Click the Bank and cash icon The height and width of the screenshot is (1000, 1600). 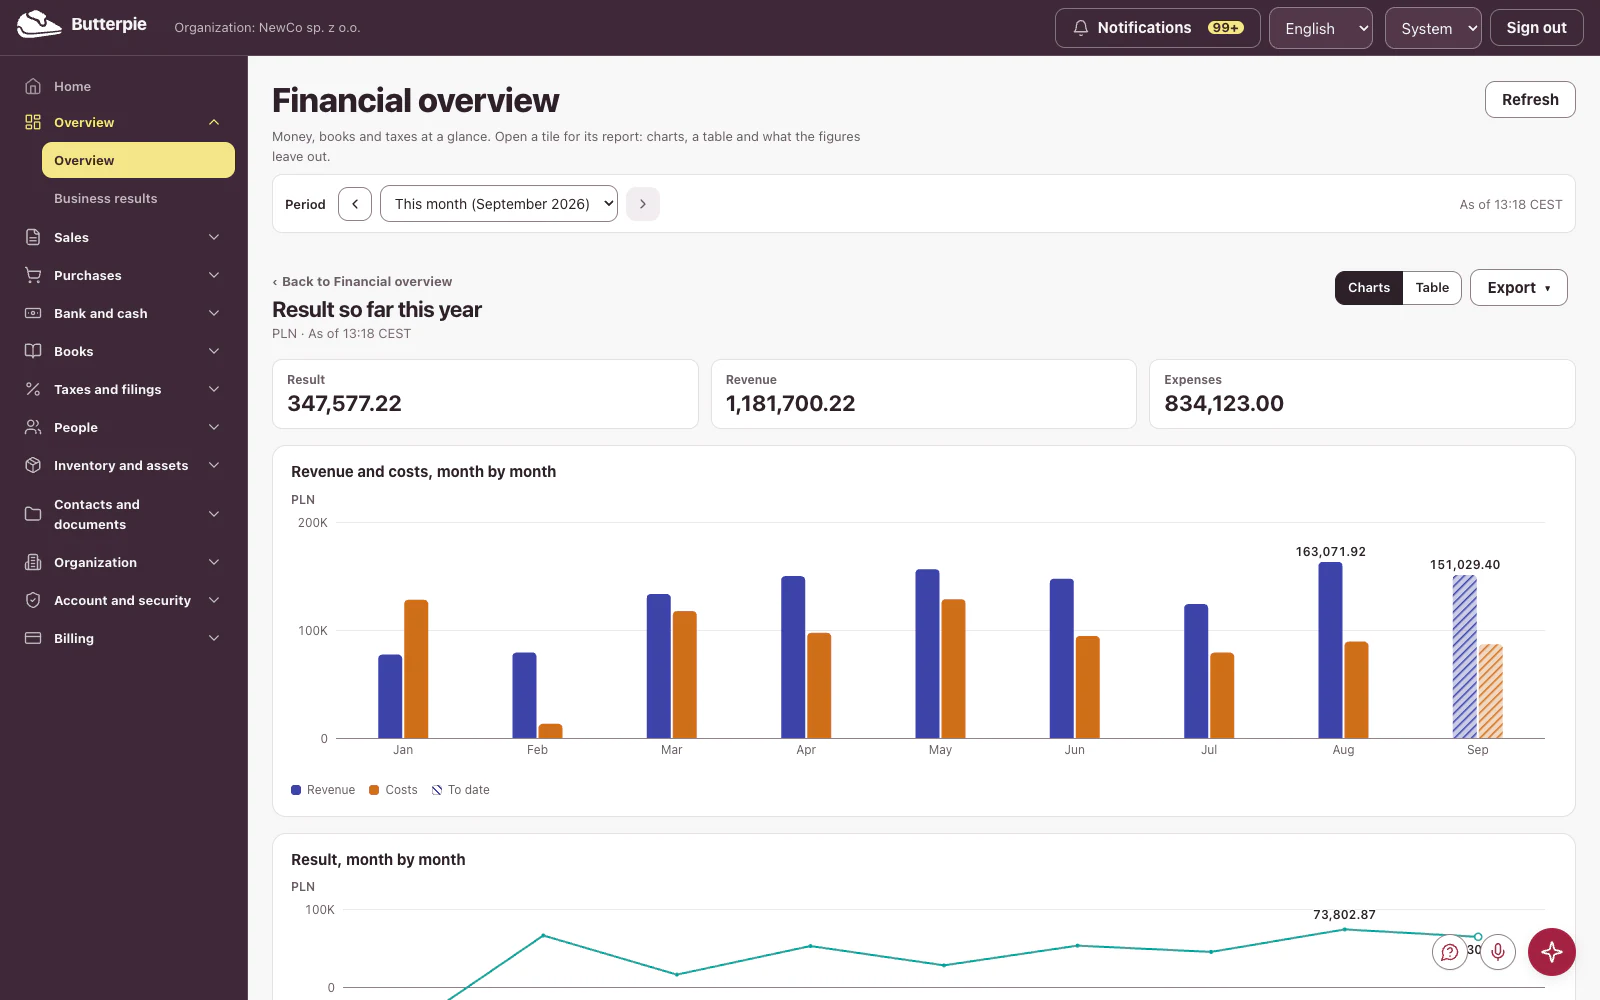click(33, 313)
